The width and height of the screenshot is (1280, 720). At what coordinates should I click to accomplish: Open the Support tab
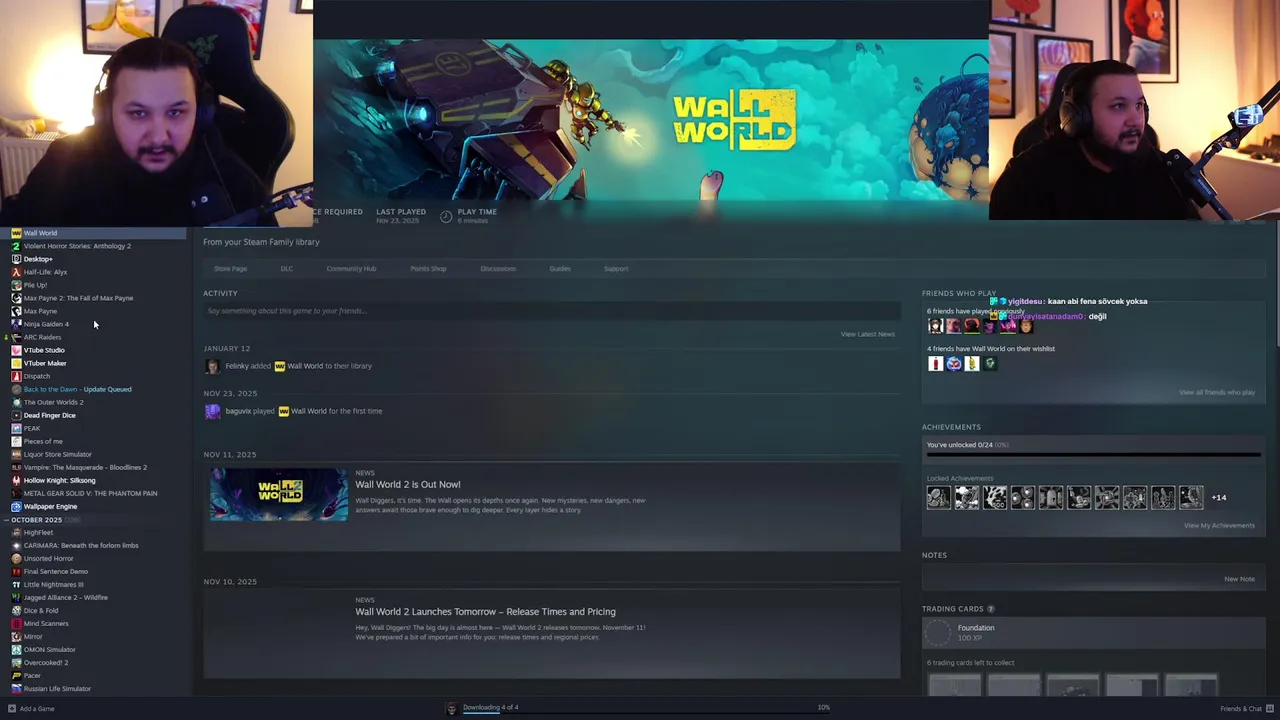[x=616, y=268]
